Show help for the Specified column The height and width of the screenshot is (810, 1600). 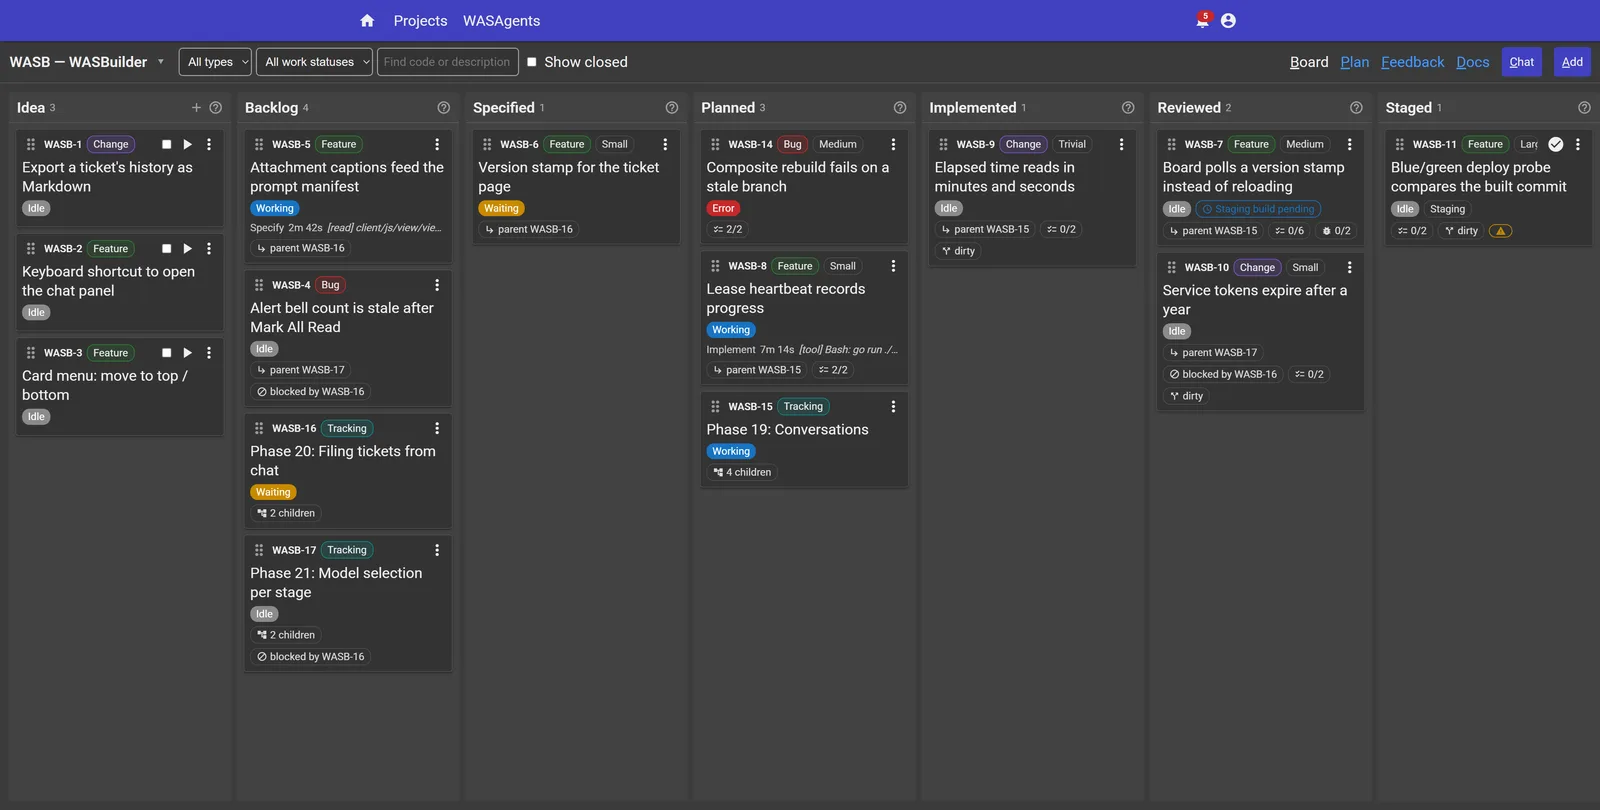tap(672, 108)
